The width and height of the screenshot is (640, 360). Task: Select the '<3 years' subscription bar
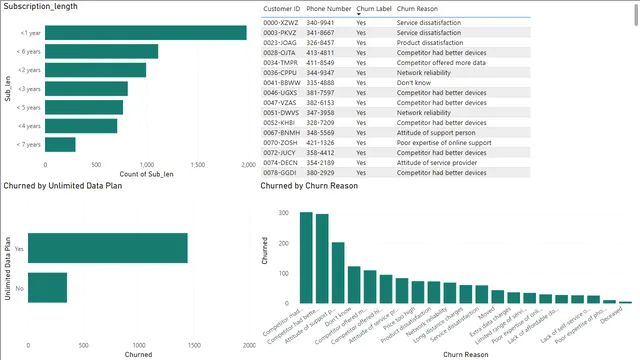click(86, 89)
